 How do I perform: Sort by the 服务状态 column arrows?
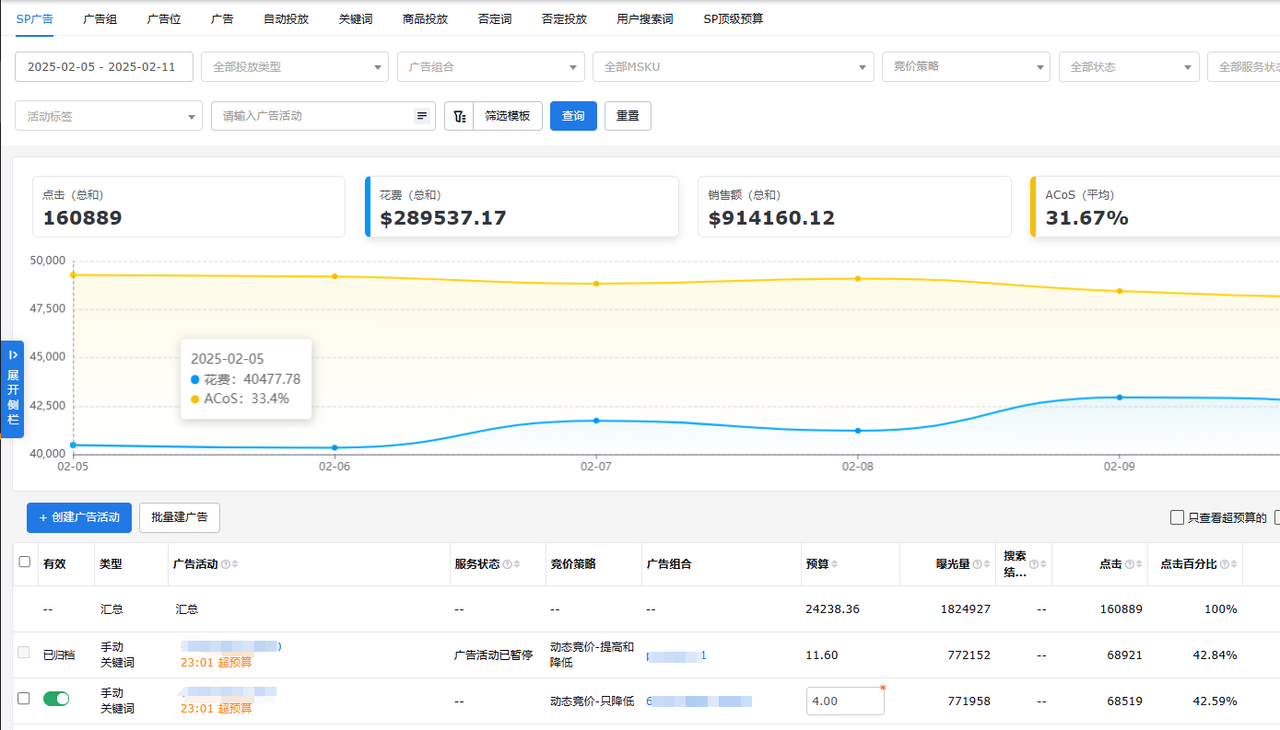pos(516,564)
